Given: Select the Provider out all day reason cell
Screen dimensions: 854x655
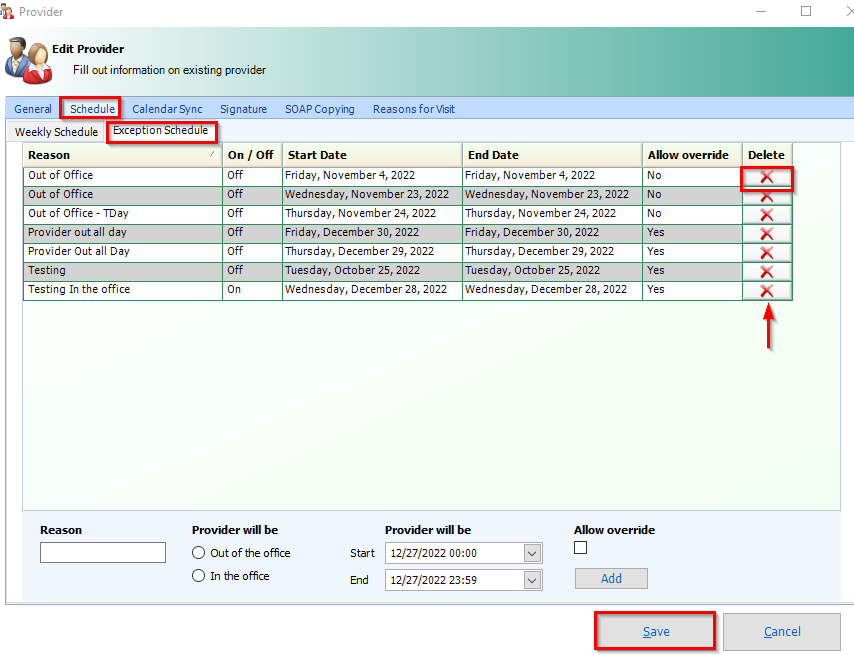Looking at the screenshot, I should click(123, 232).
